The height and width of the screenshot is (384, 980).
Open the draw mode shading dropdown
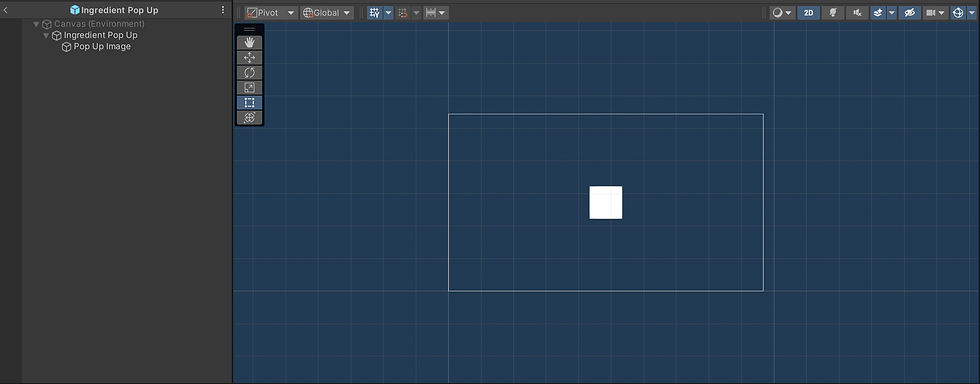click(x=782, y=13)
